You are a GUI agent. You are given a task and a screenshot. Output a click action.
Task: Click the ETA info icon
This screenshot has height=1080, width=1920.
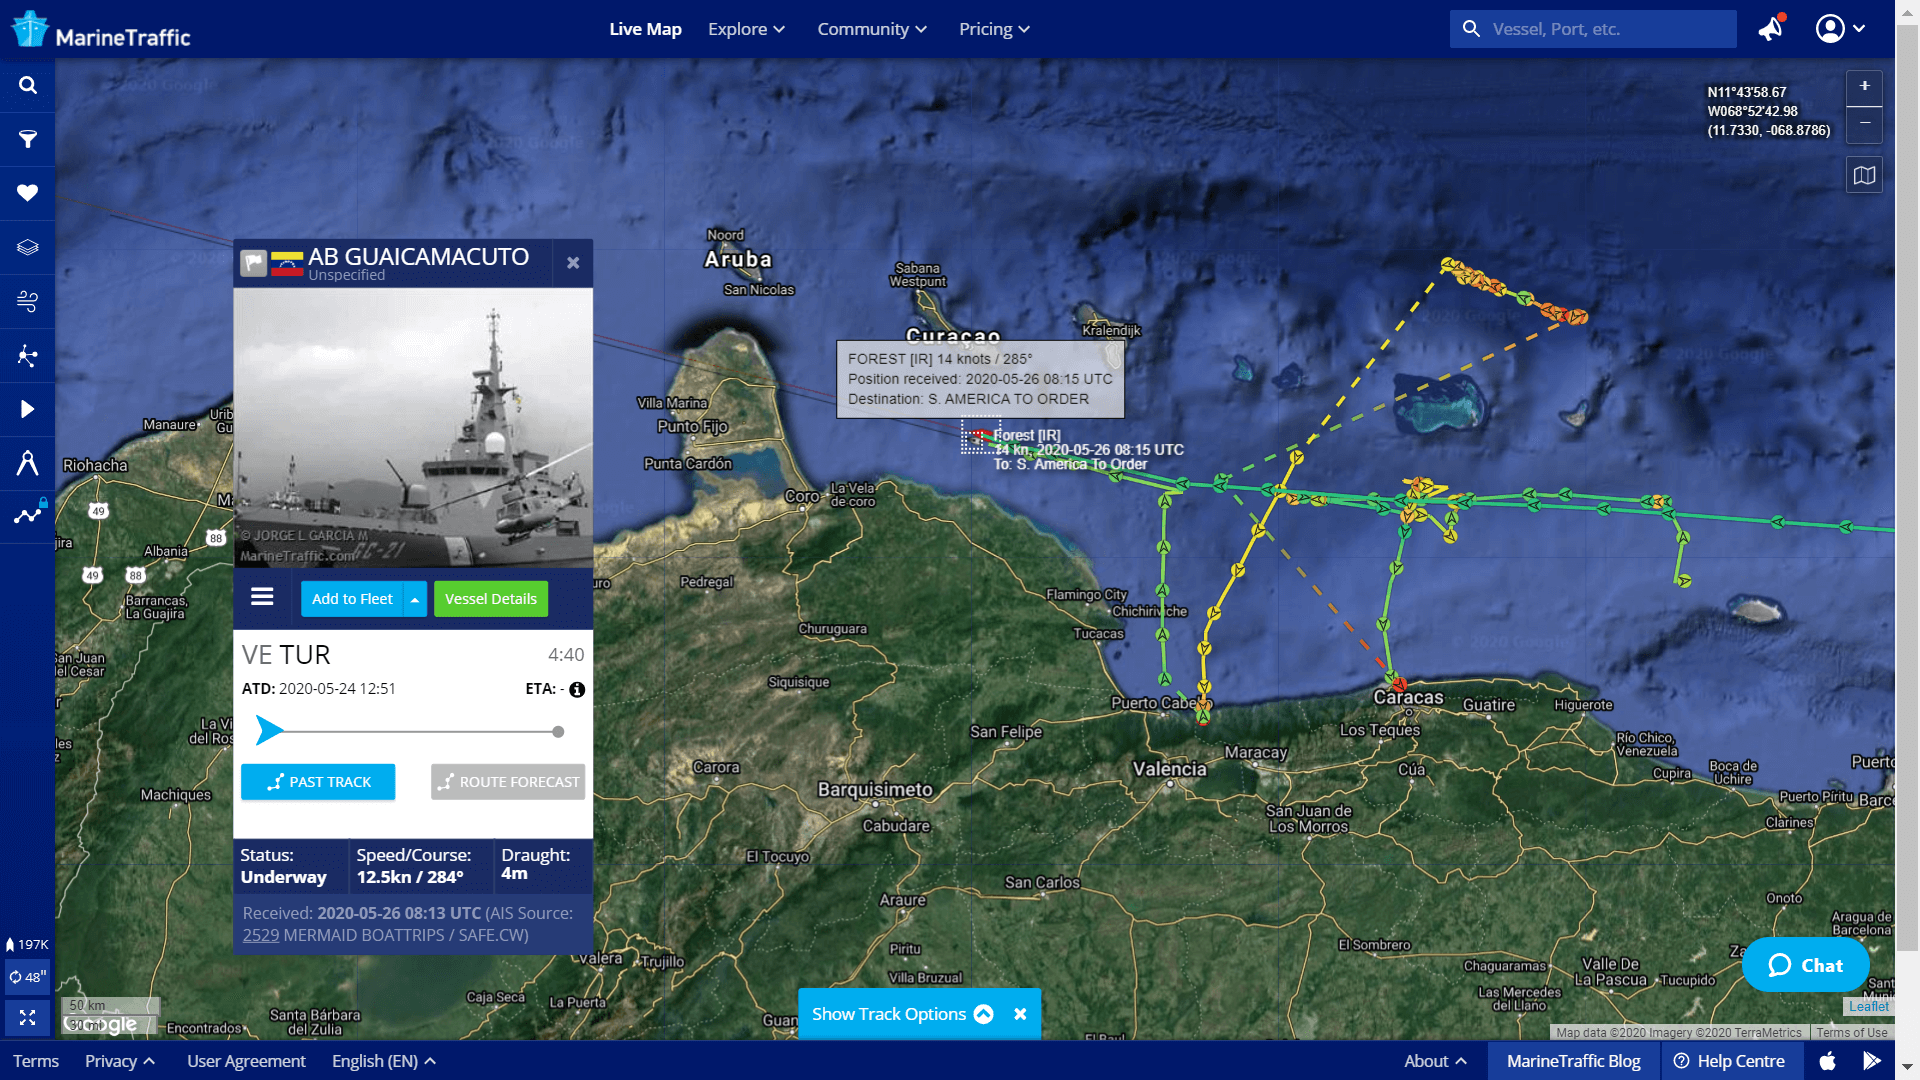577,689
